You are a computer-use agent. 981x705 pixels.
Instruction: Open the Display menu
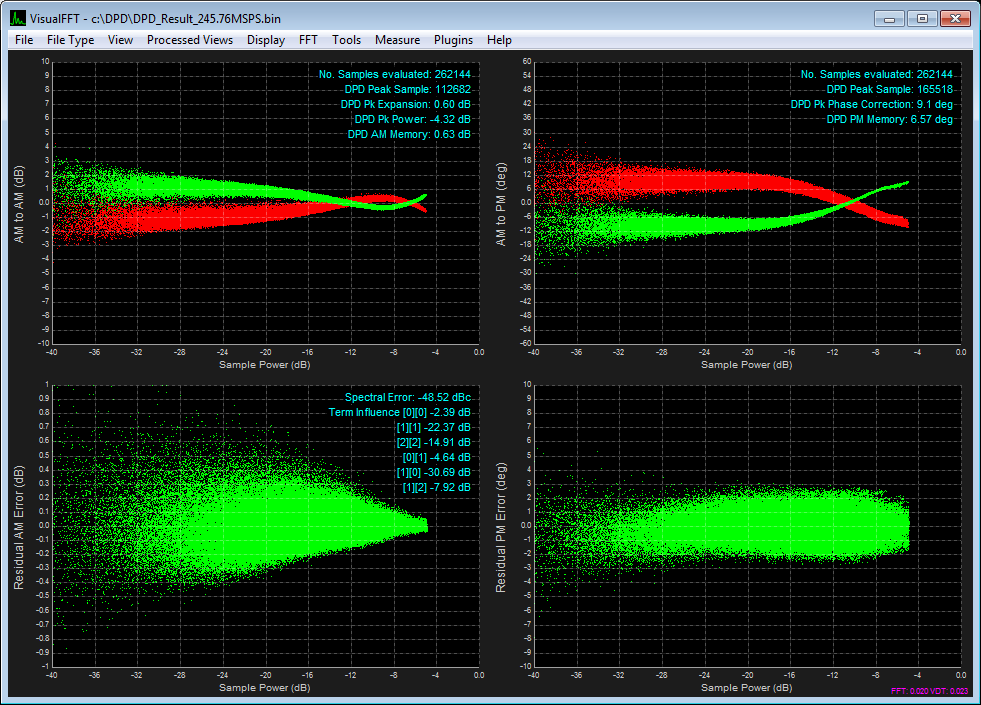click(x=266, y=40)
